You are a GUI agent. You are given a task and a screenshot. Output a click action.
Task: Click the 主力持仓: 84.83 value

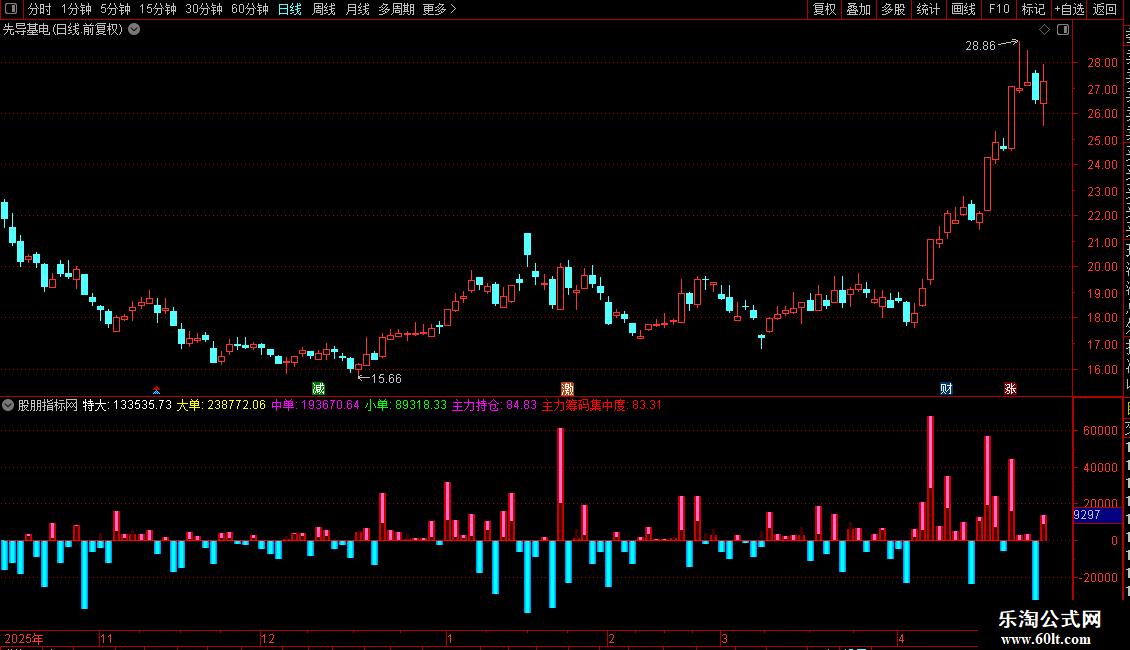point(494,405)
